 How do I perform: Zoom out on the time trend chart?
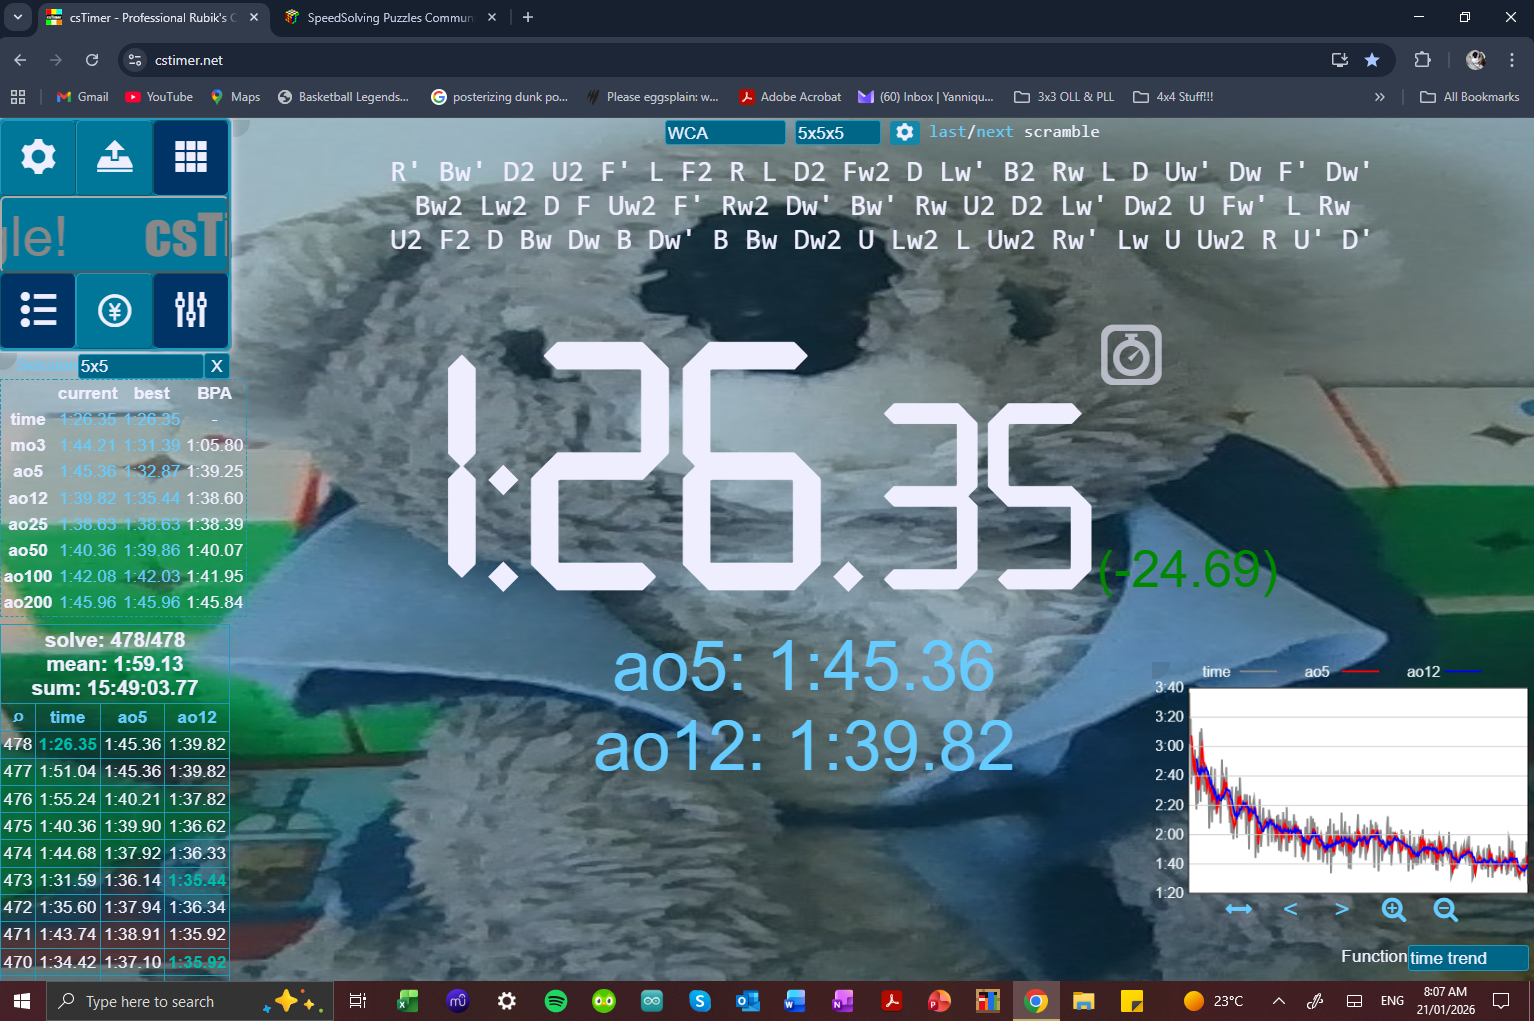(x=1445, y=909)
